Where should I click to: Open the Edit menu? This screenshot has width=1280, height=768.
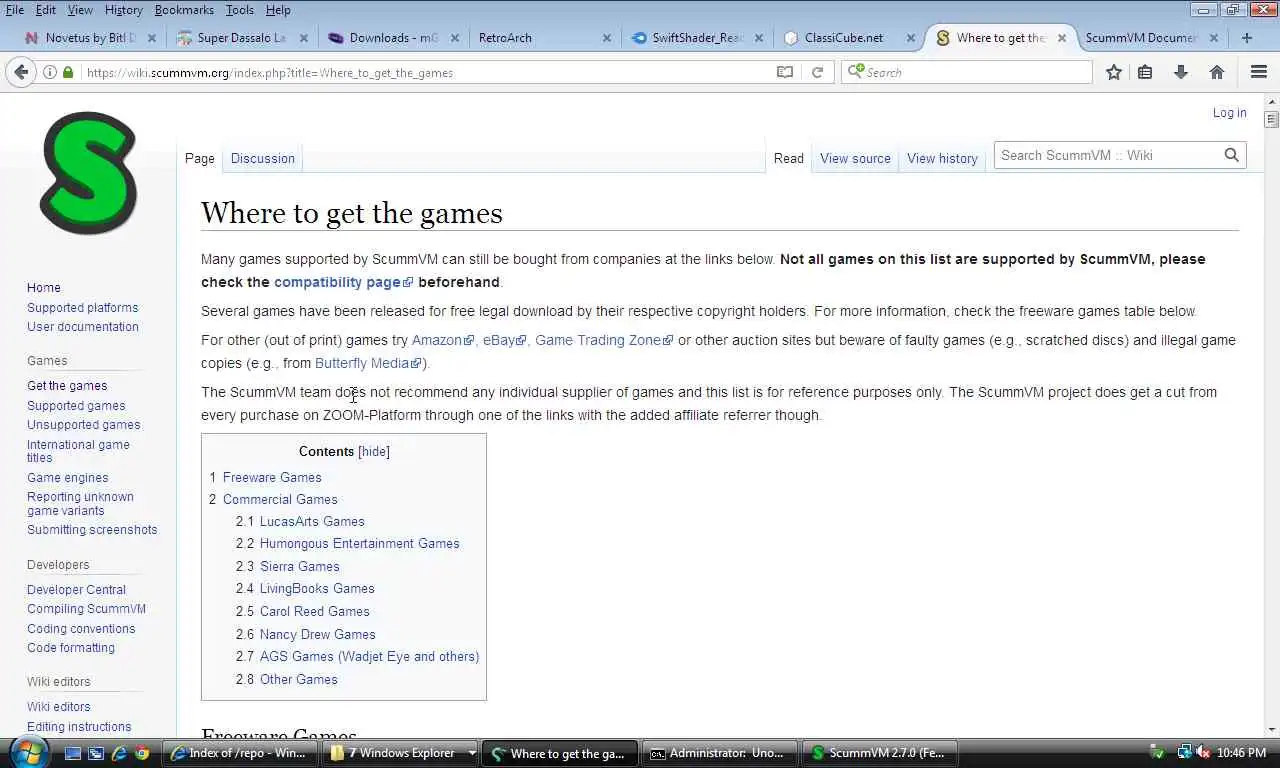point(46,10)
